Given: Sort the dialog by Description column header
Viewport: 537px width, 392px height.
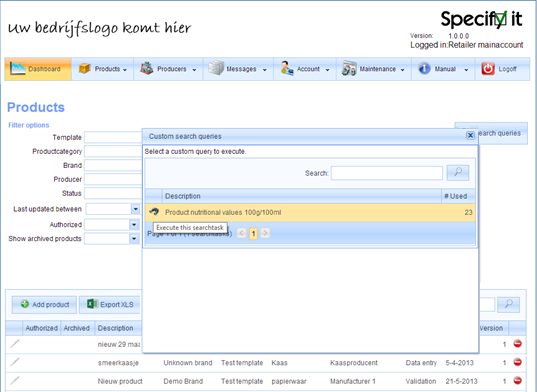Looking at the screenshot, I should (302, 196).
